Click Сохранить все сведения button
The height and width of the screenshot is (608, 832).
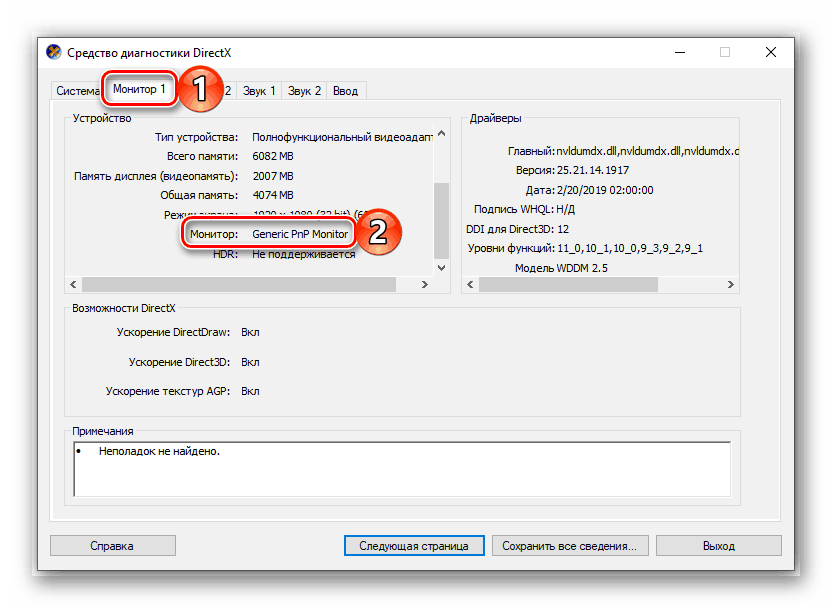tap(570, 545)
